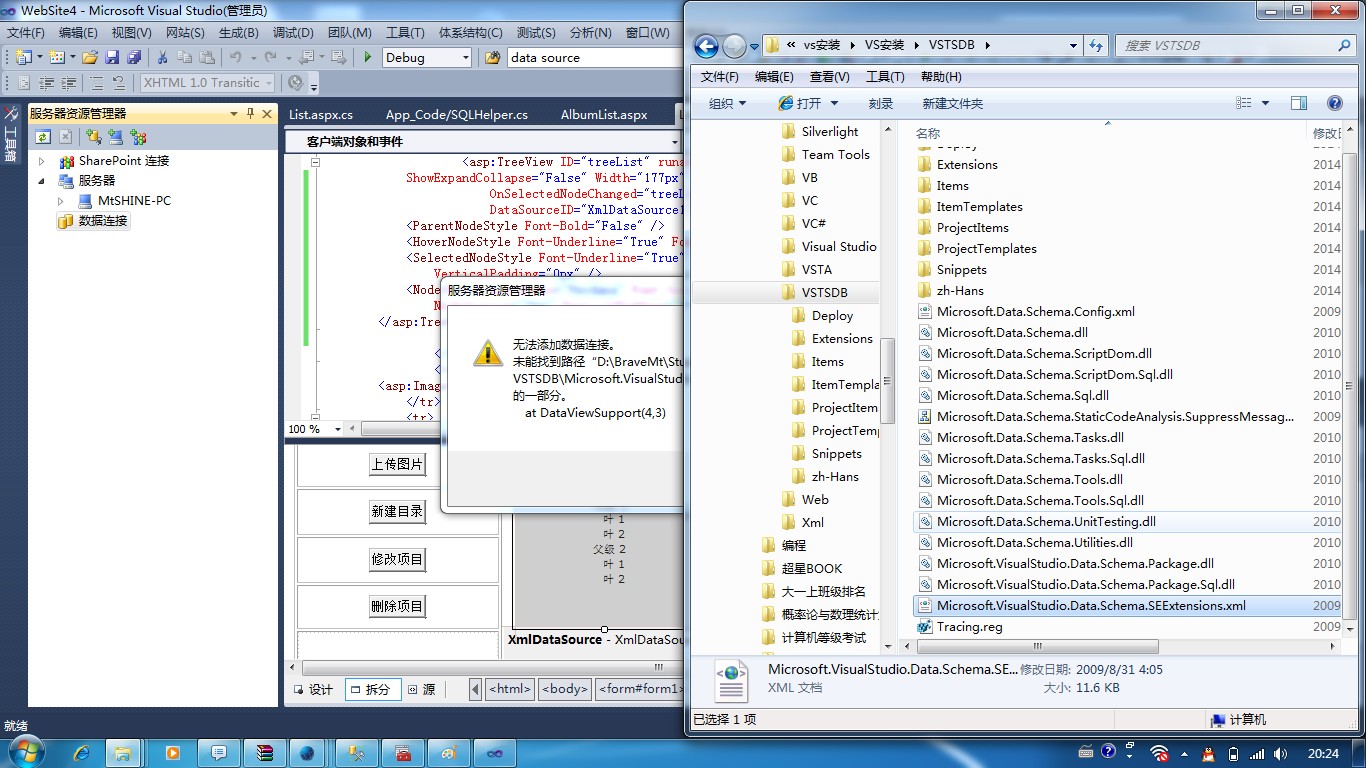1366x768 pixels.
Task: Click the Save All toolbar icon
Action: click(133, 58)
